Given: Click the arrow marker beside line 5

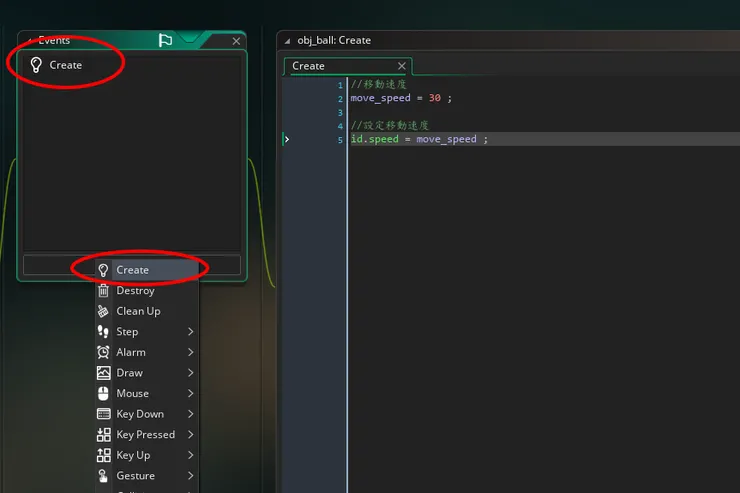Looking at the screenshot, I should tap(287, 139).
